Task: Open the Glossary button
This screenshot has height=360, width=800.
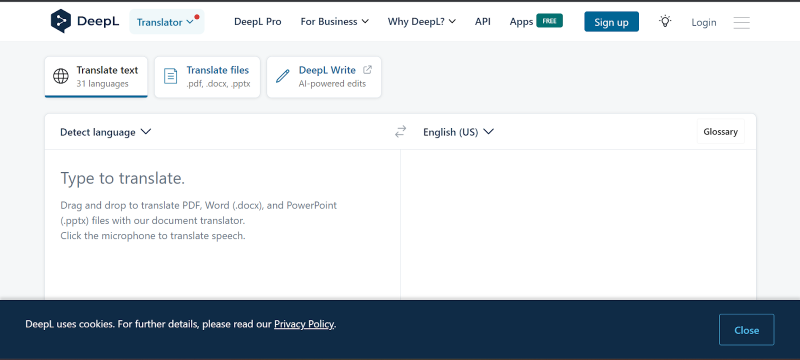Action: pyautogui.click(x=720, y=132)
